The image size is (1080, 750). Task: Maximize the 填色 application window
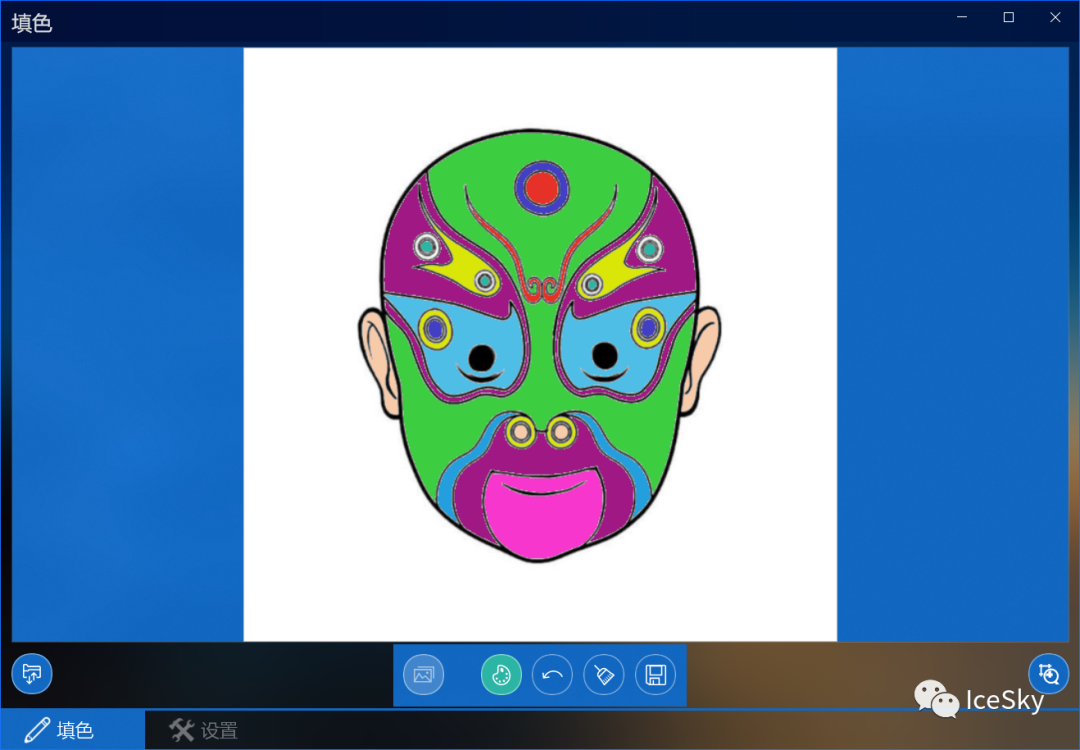pos(1008,17)
